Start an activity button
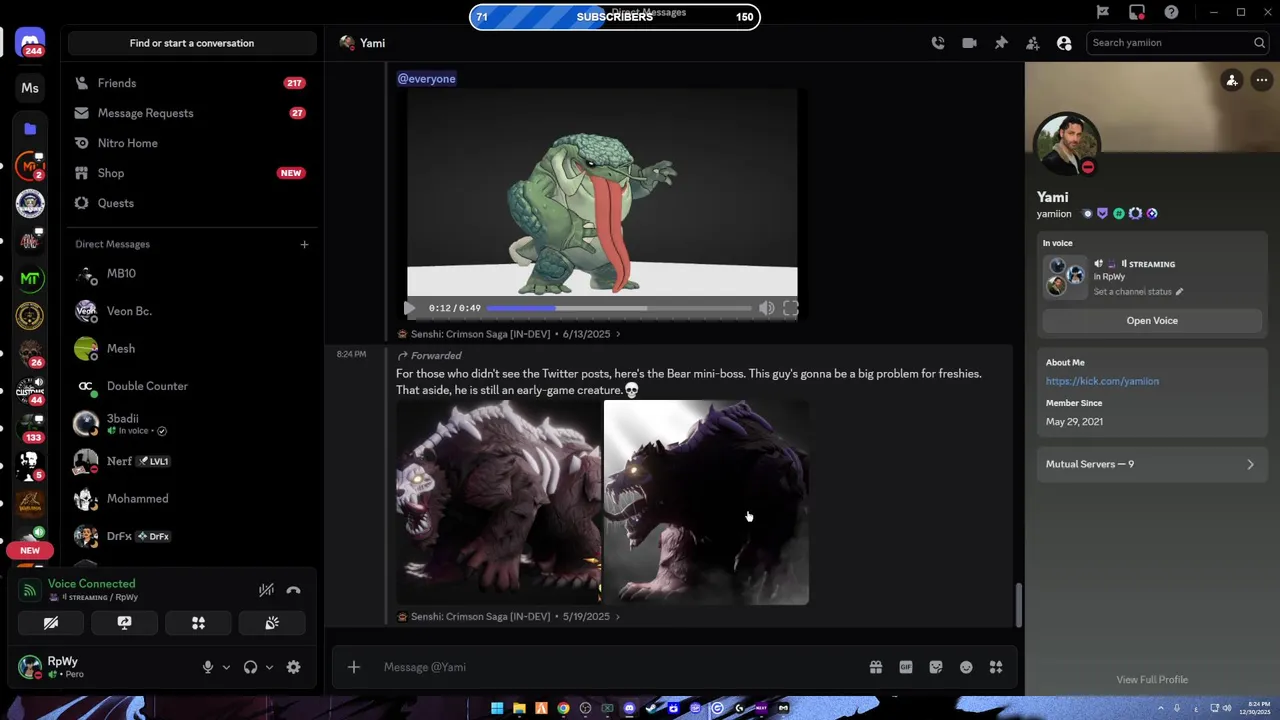This screenshot has height=720, width=1280. (198, 623)
